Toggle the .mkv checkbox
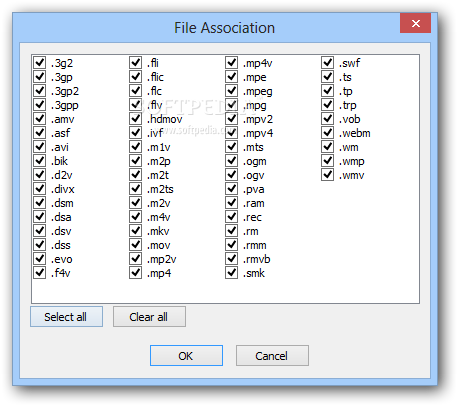The height and width of the screenshot is (406, 458). [136, 231]
